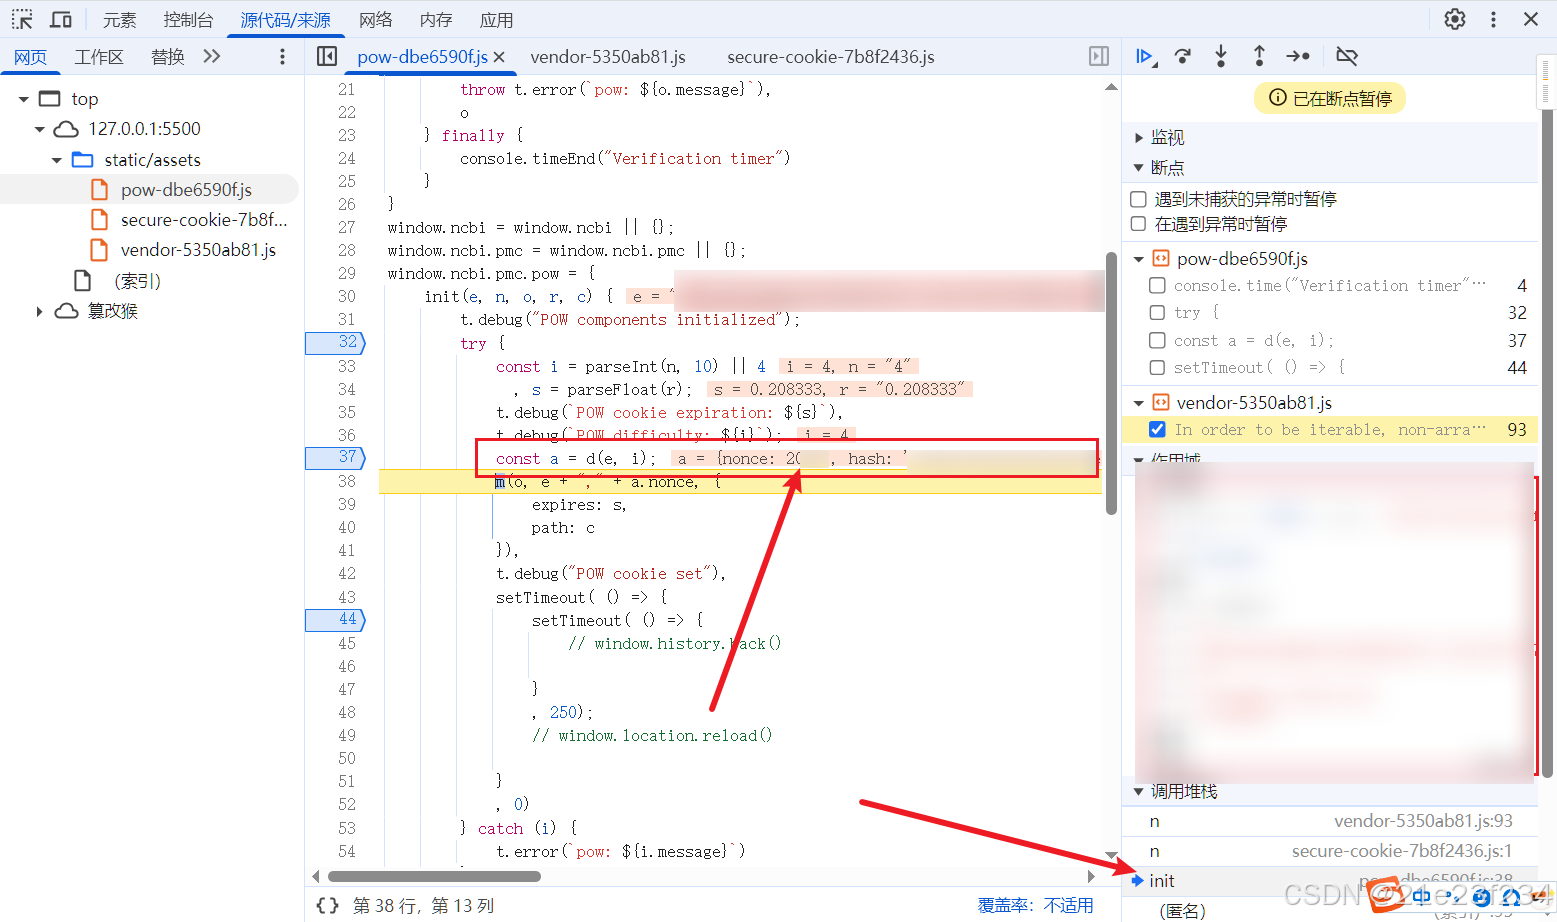This screenshot has height=922, width=1557.
Task: Collapse the static/assets folder
Action: coord(57,160)
